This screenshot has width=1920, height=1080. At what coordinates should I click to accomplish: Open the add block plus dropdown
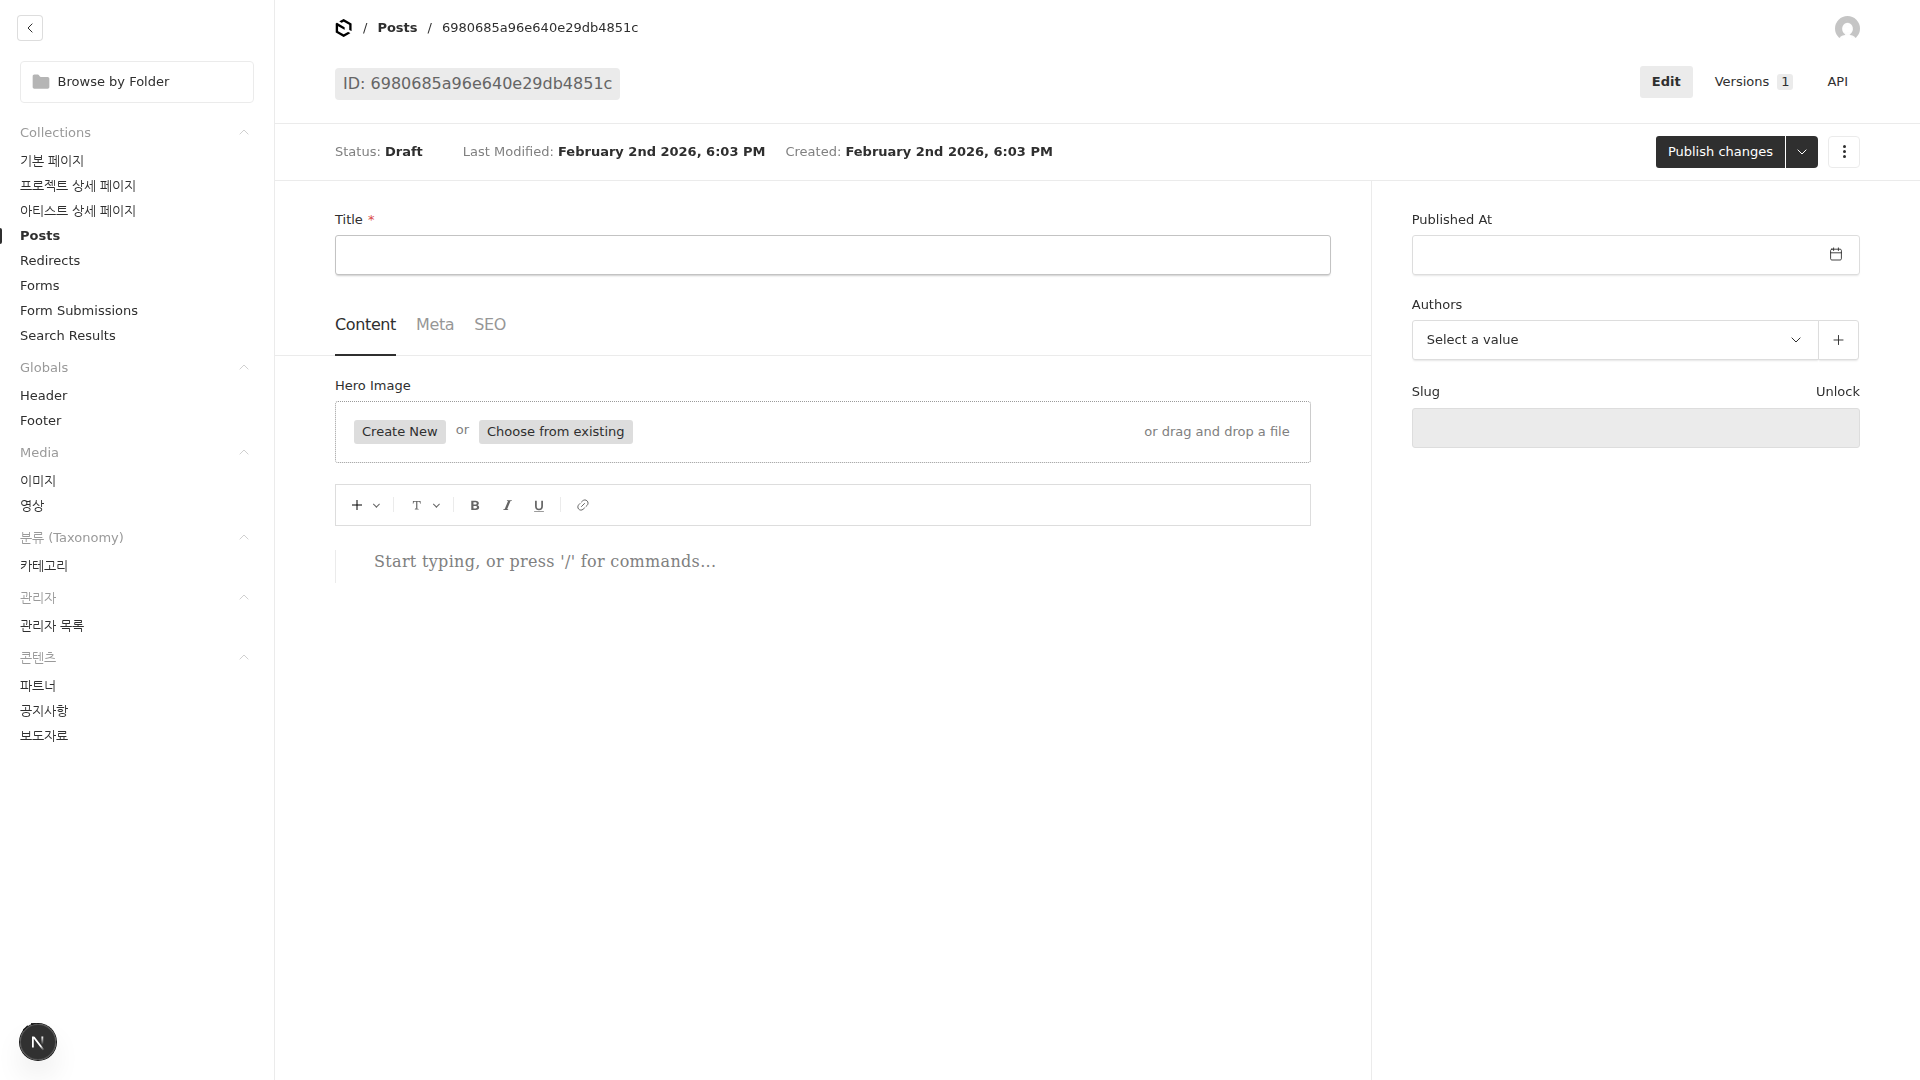365,506
